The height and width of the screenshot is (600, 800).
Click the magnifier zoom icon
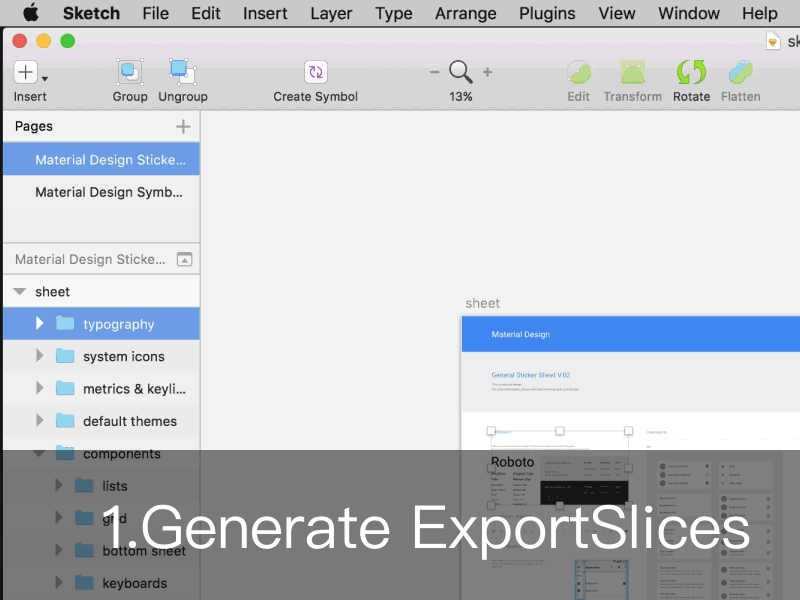[460, 72]
